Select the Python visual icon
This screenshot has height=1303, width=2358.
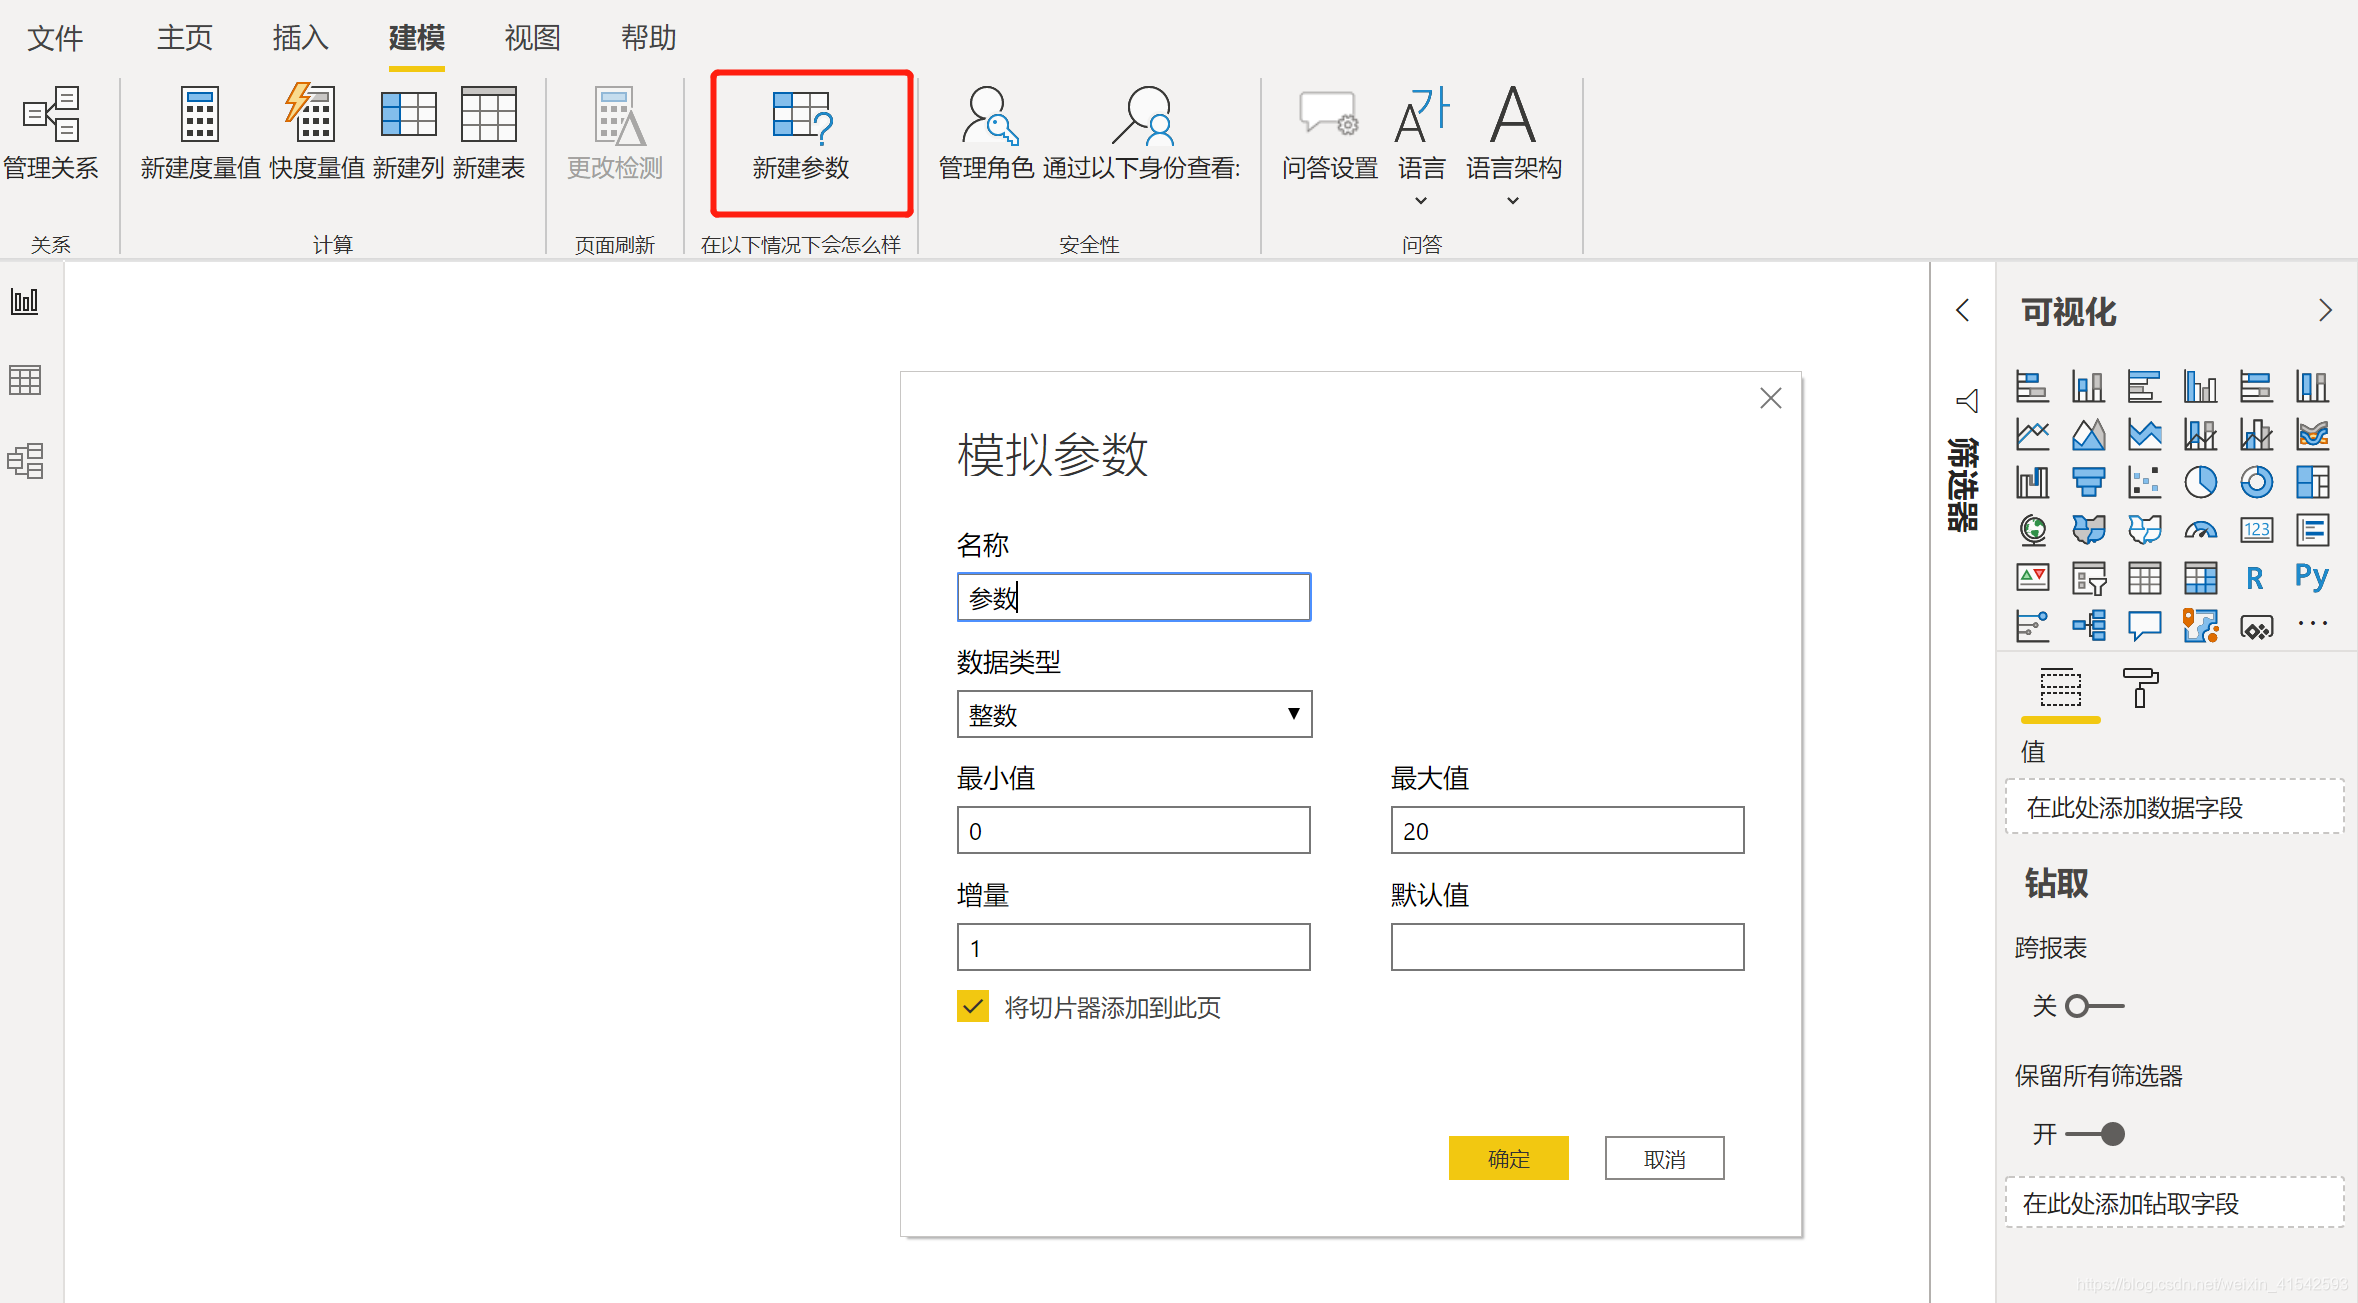pos(2311,577)
